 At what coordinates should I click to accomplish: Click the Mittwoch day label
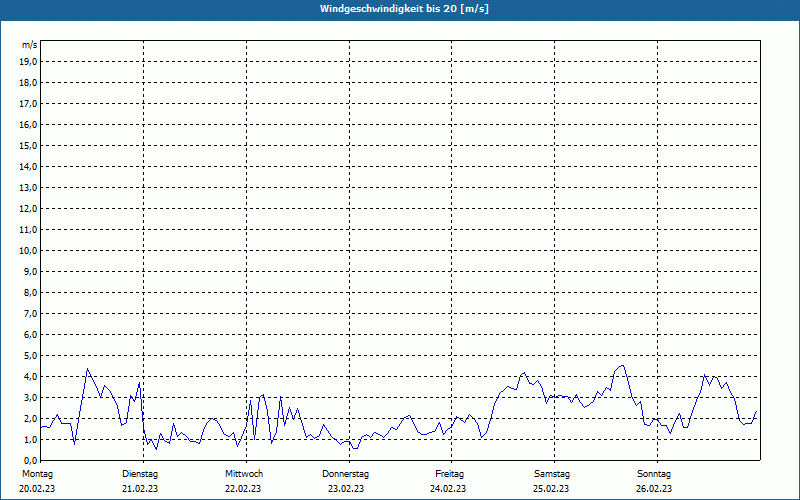coord(244,474)
